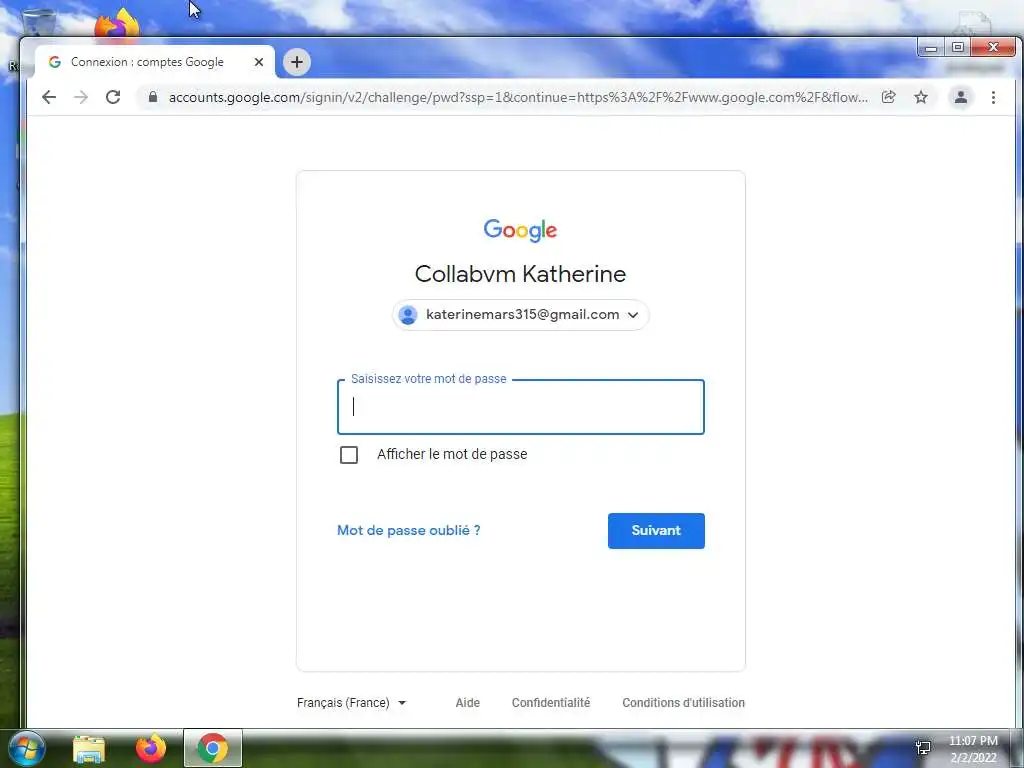Open the Chrome profile avatar button

[961, 97]
